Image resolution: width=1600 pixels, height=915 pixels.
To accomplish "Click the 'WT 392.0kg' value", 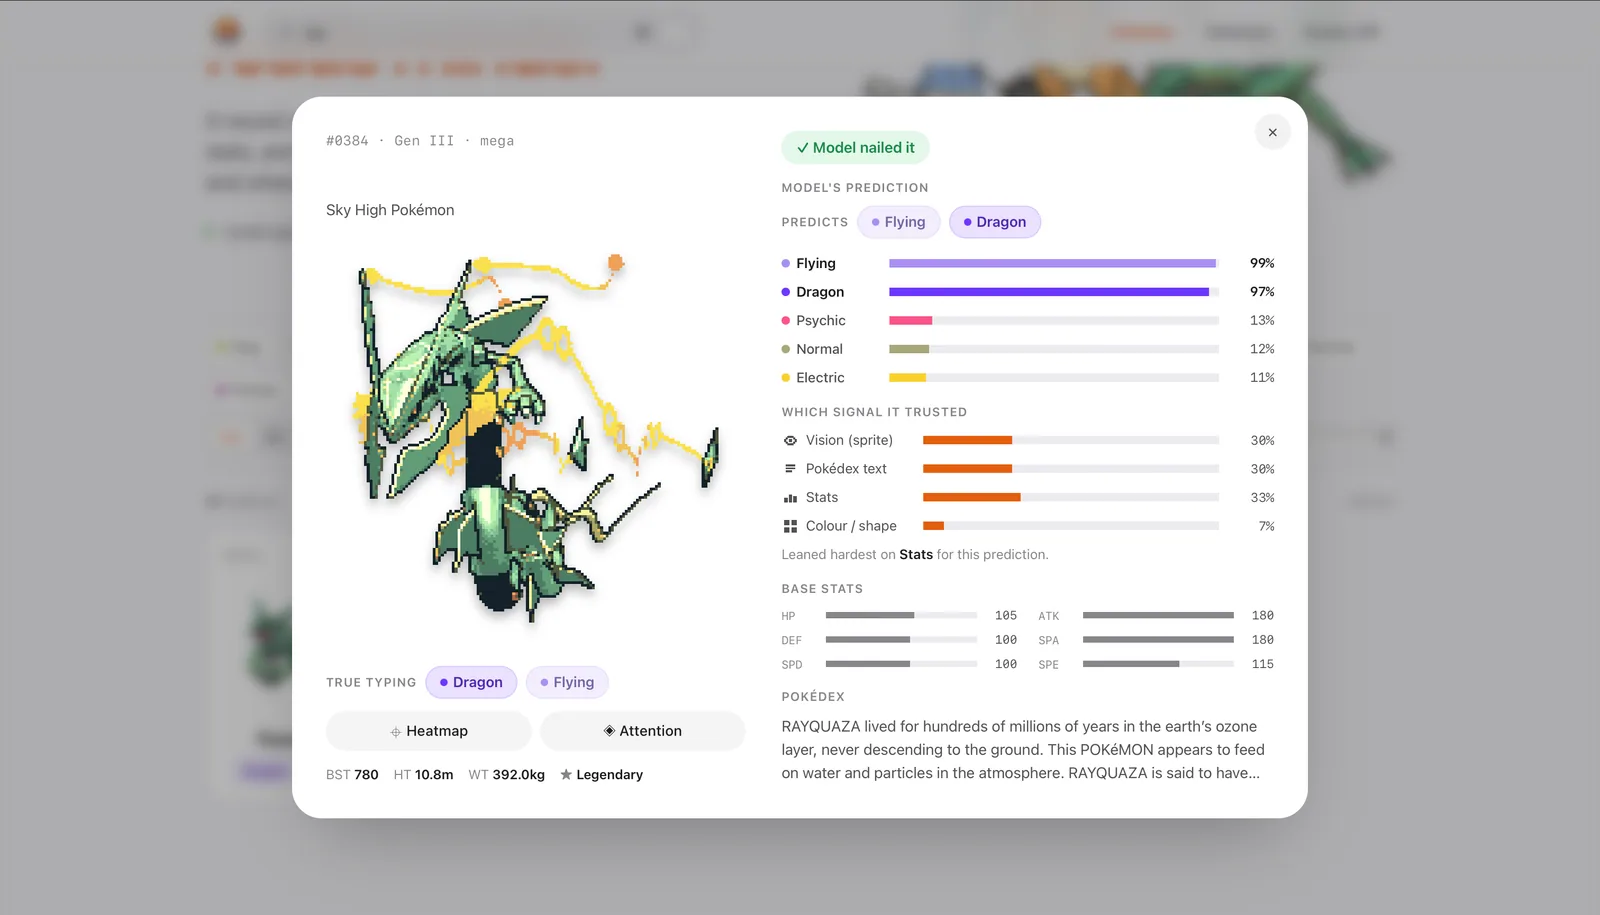I will click(507, 775).
